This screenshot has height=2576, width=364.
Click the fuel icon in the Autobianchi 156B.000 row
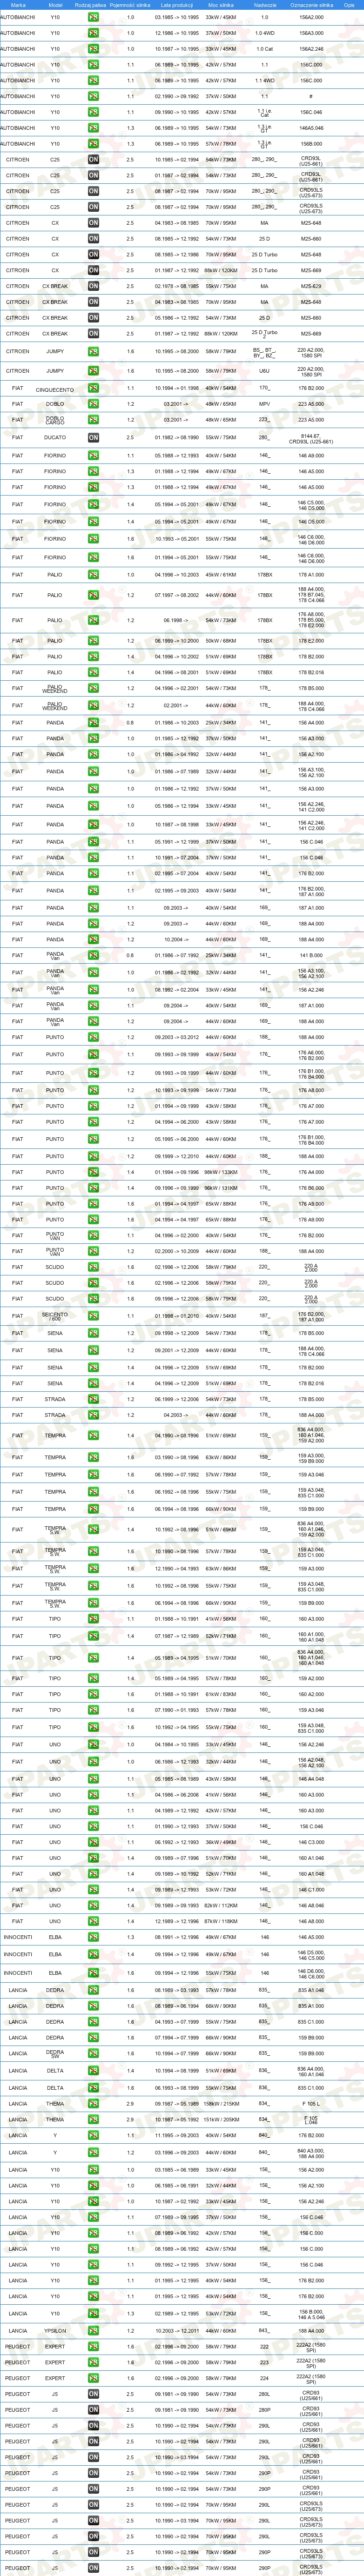coord(93,144)
